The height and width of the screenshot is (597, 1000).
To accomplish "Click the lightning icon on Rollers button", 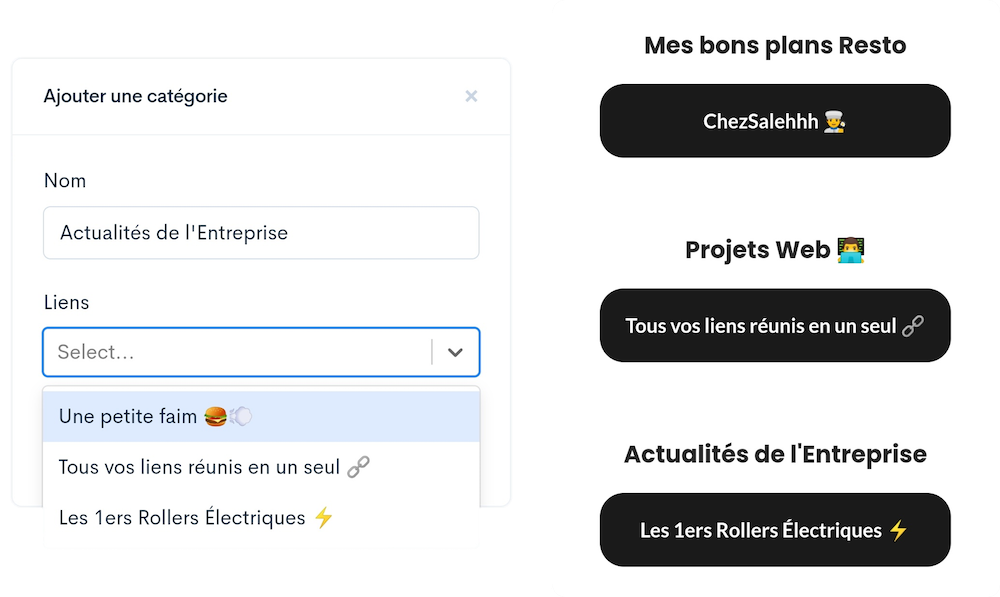I will pyautogui.click(x=899, y=530).
